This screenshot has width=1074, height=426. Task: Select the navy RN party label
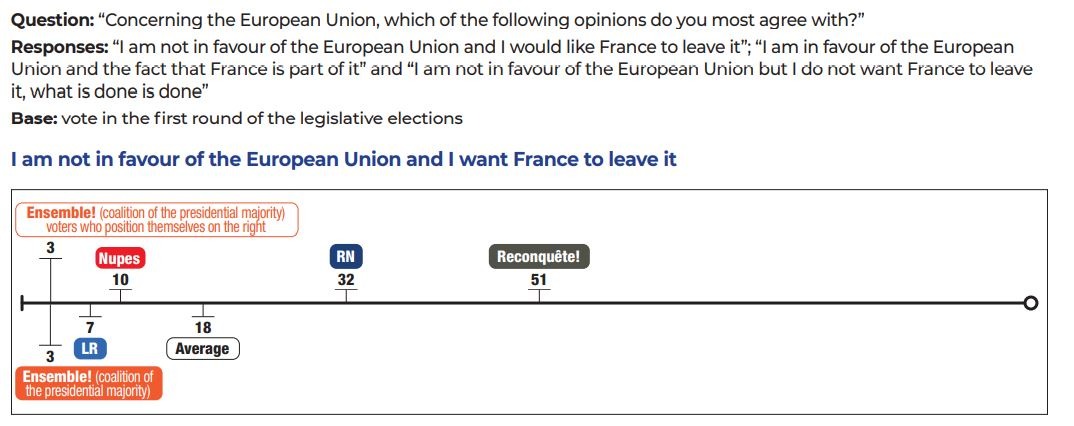click(345, 257)
